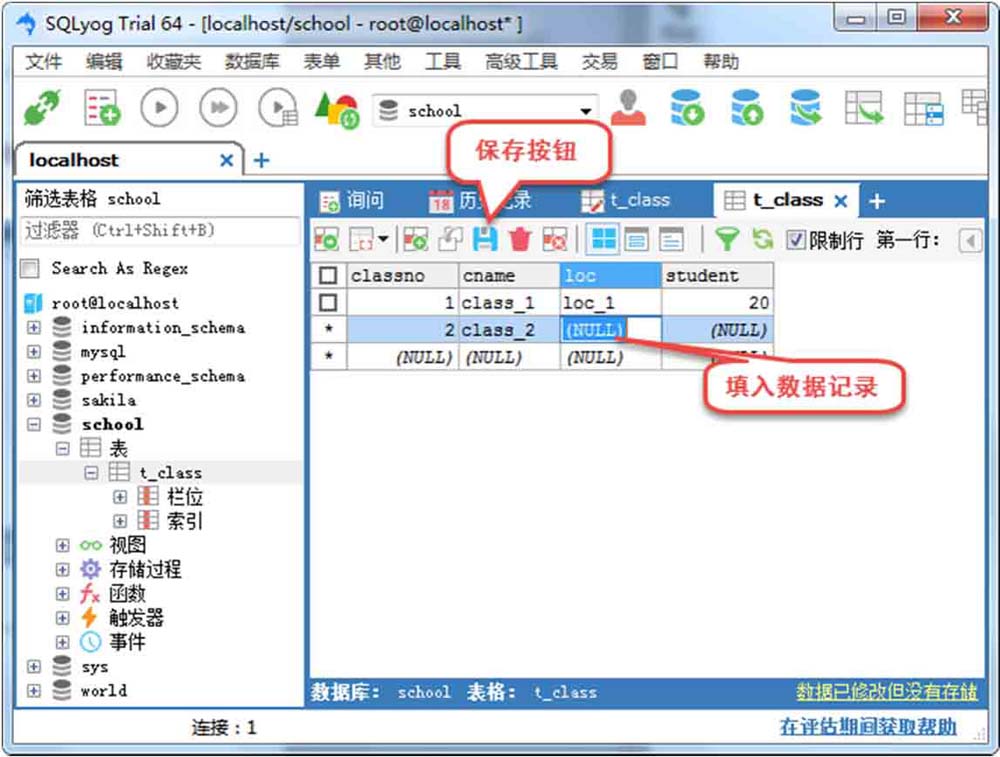Open the 数据库 menu

click(x=252, y=61)
